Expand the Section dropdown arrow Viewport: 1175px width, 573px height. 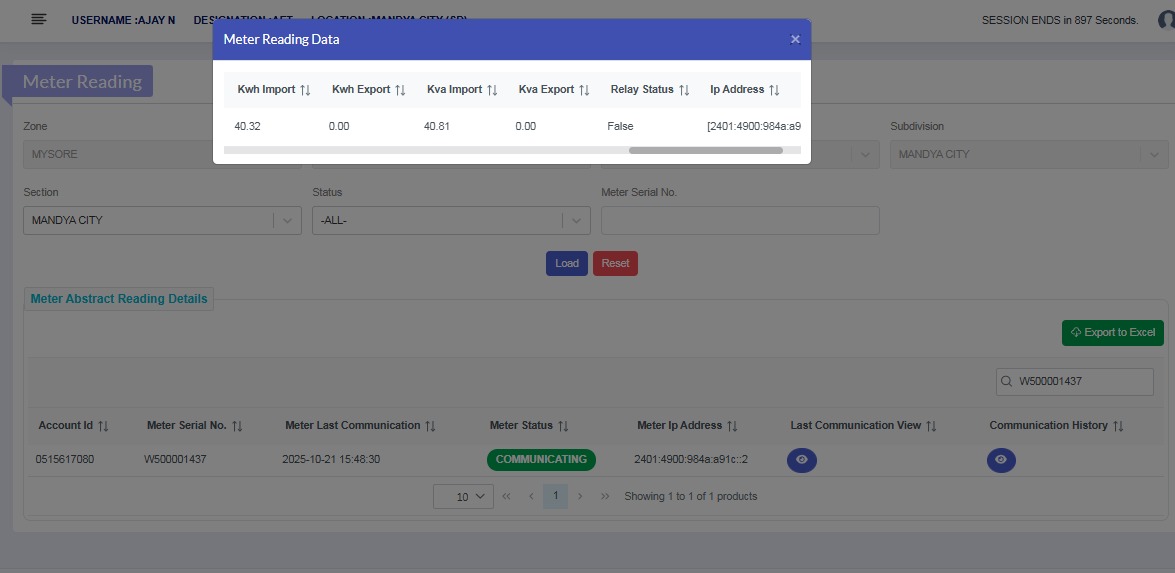pyautogui.click(x=287, y=221)
